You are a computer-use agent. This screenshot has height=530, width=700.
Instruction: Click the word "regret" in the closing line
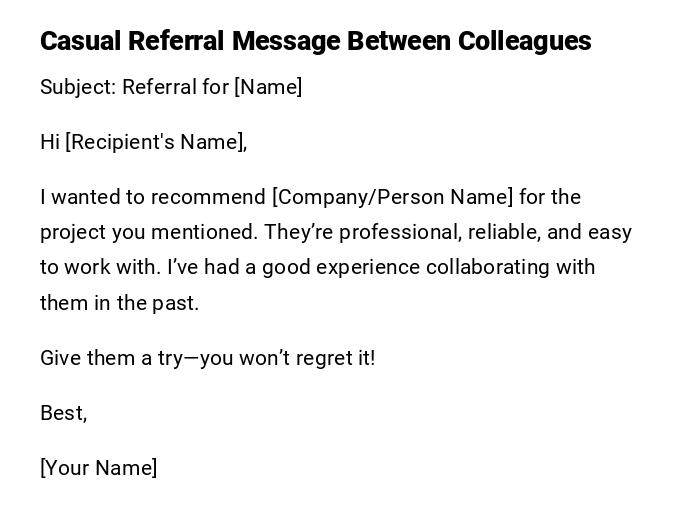tap(322, 358)
